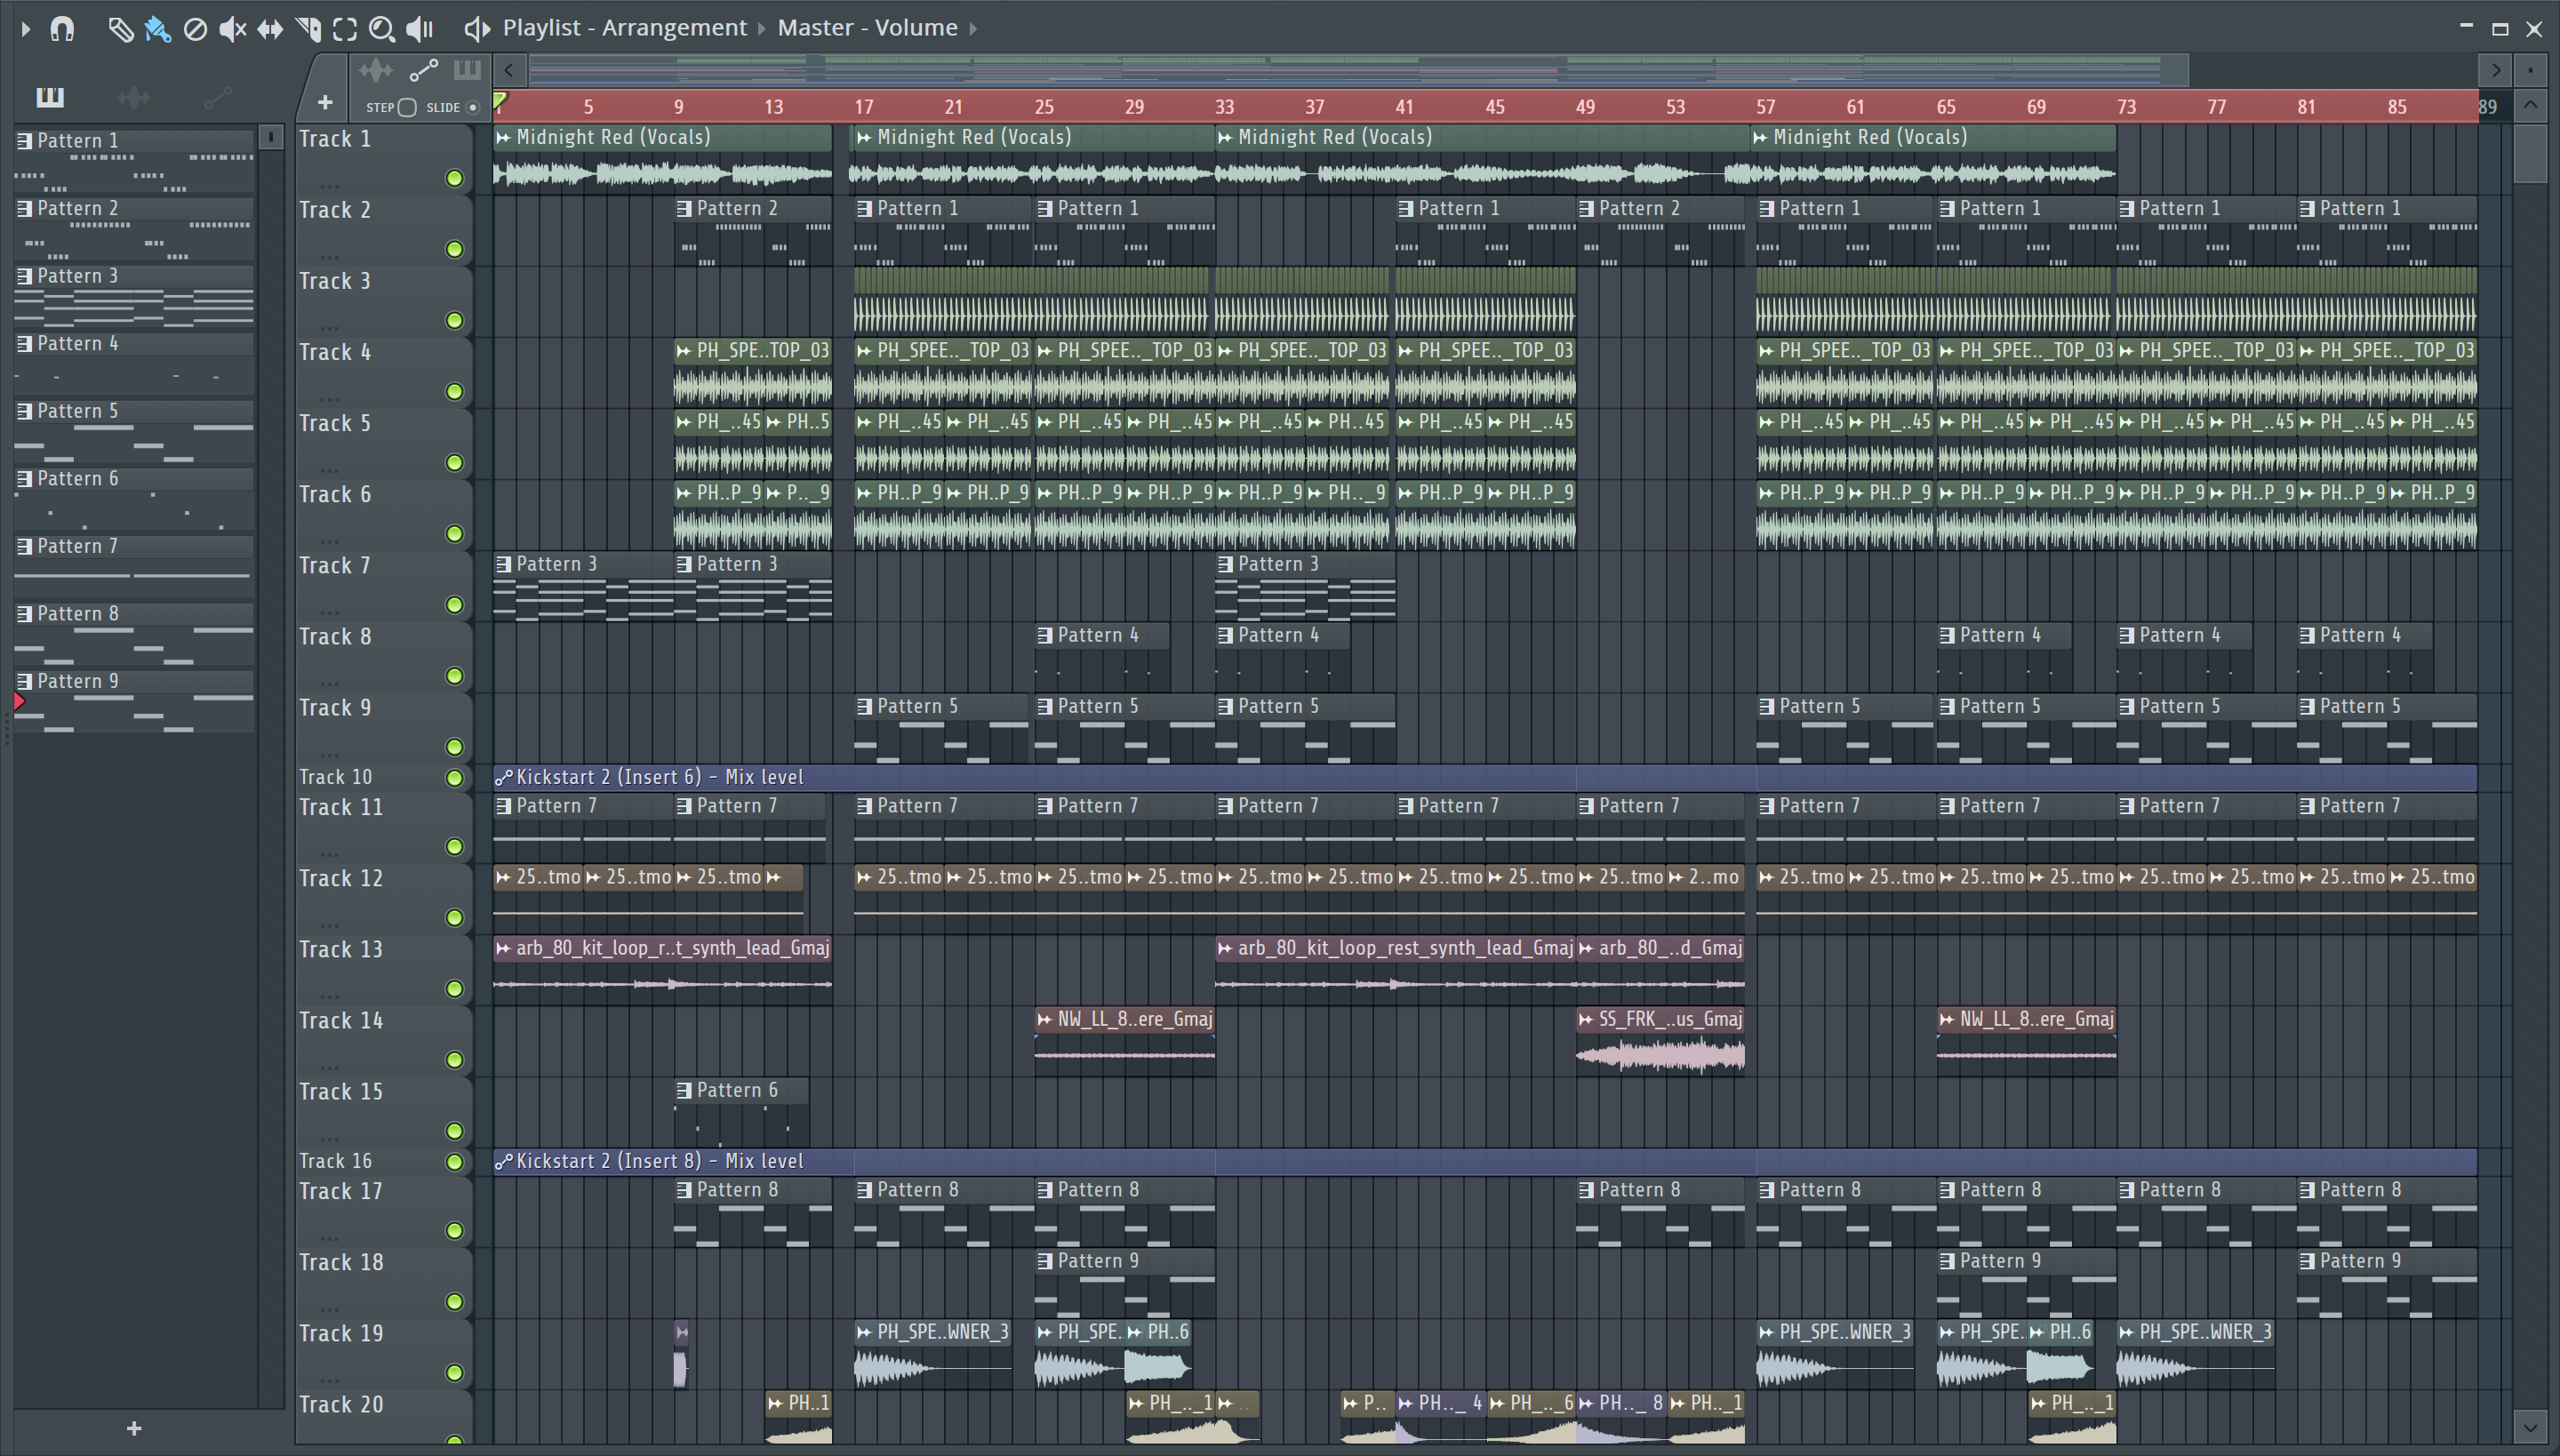Click bar 73 on the timeline ruler

click(x=2126, y=107)
